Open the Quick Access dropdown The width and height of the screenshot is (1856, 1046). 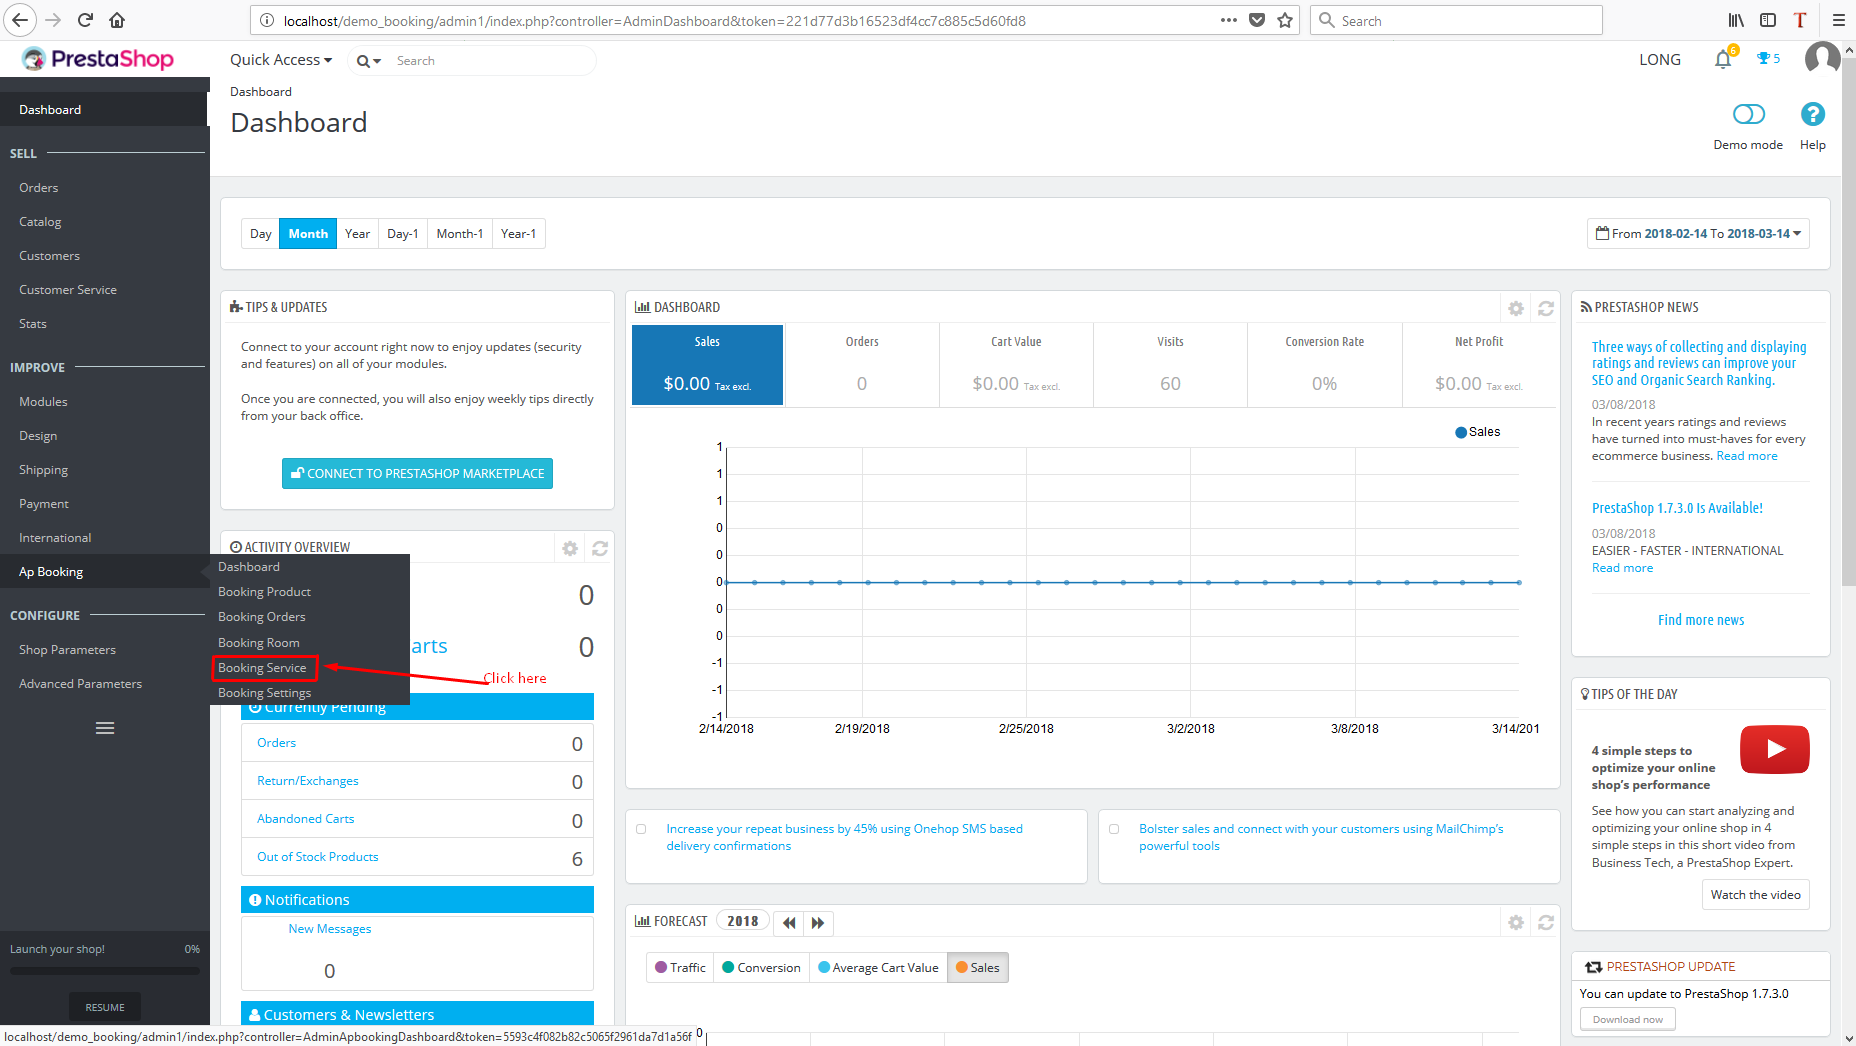281,60
